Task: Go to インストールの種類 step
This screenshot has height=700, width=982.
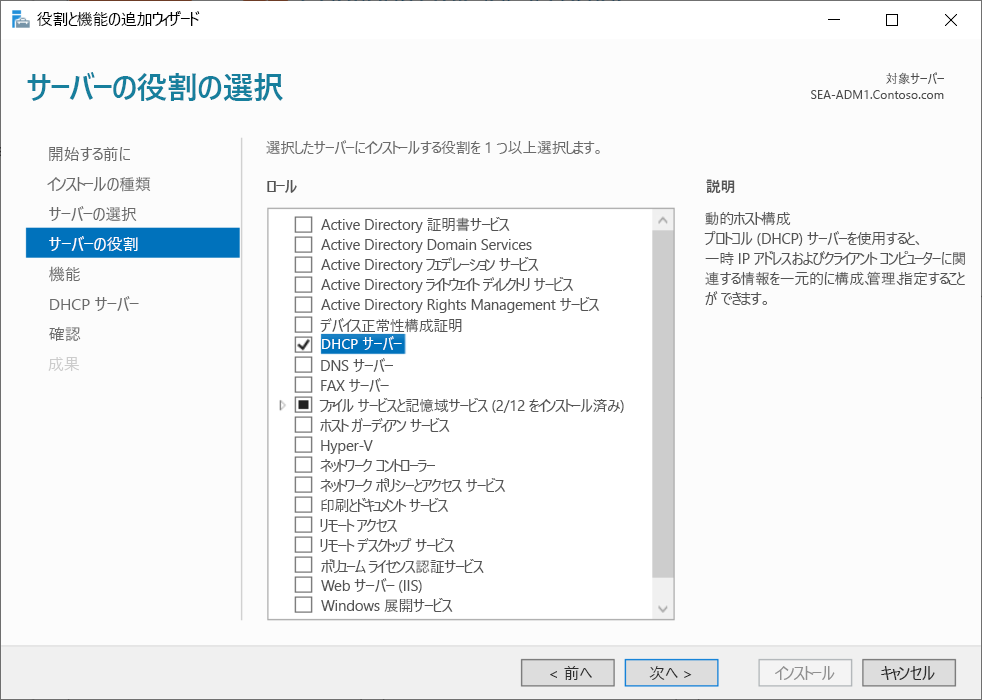Action: pyautogui.click(x=99, y=184)
